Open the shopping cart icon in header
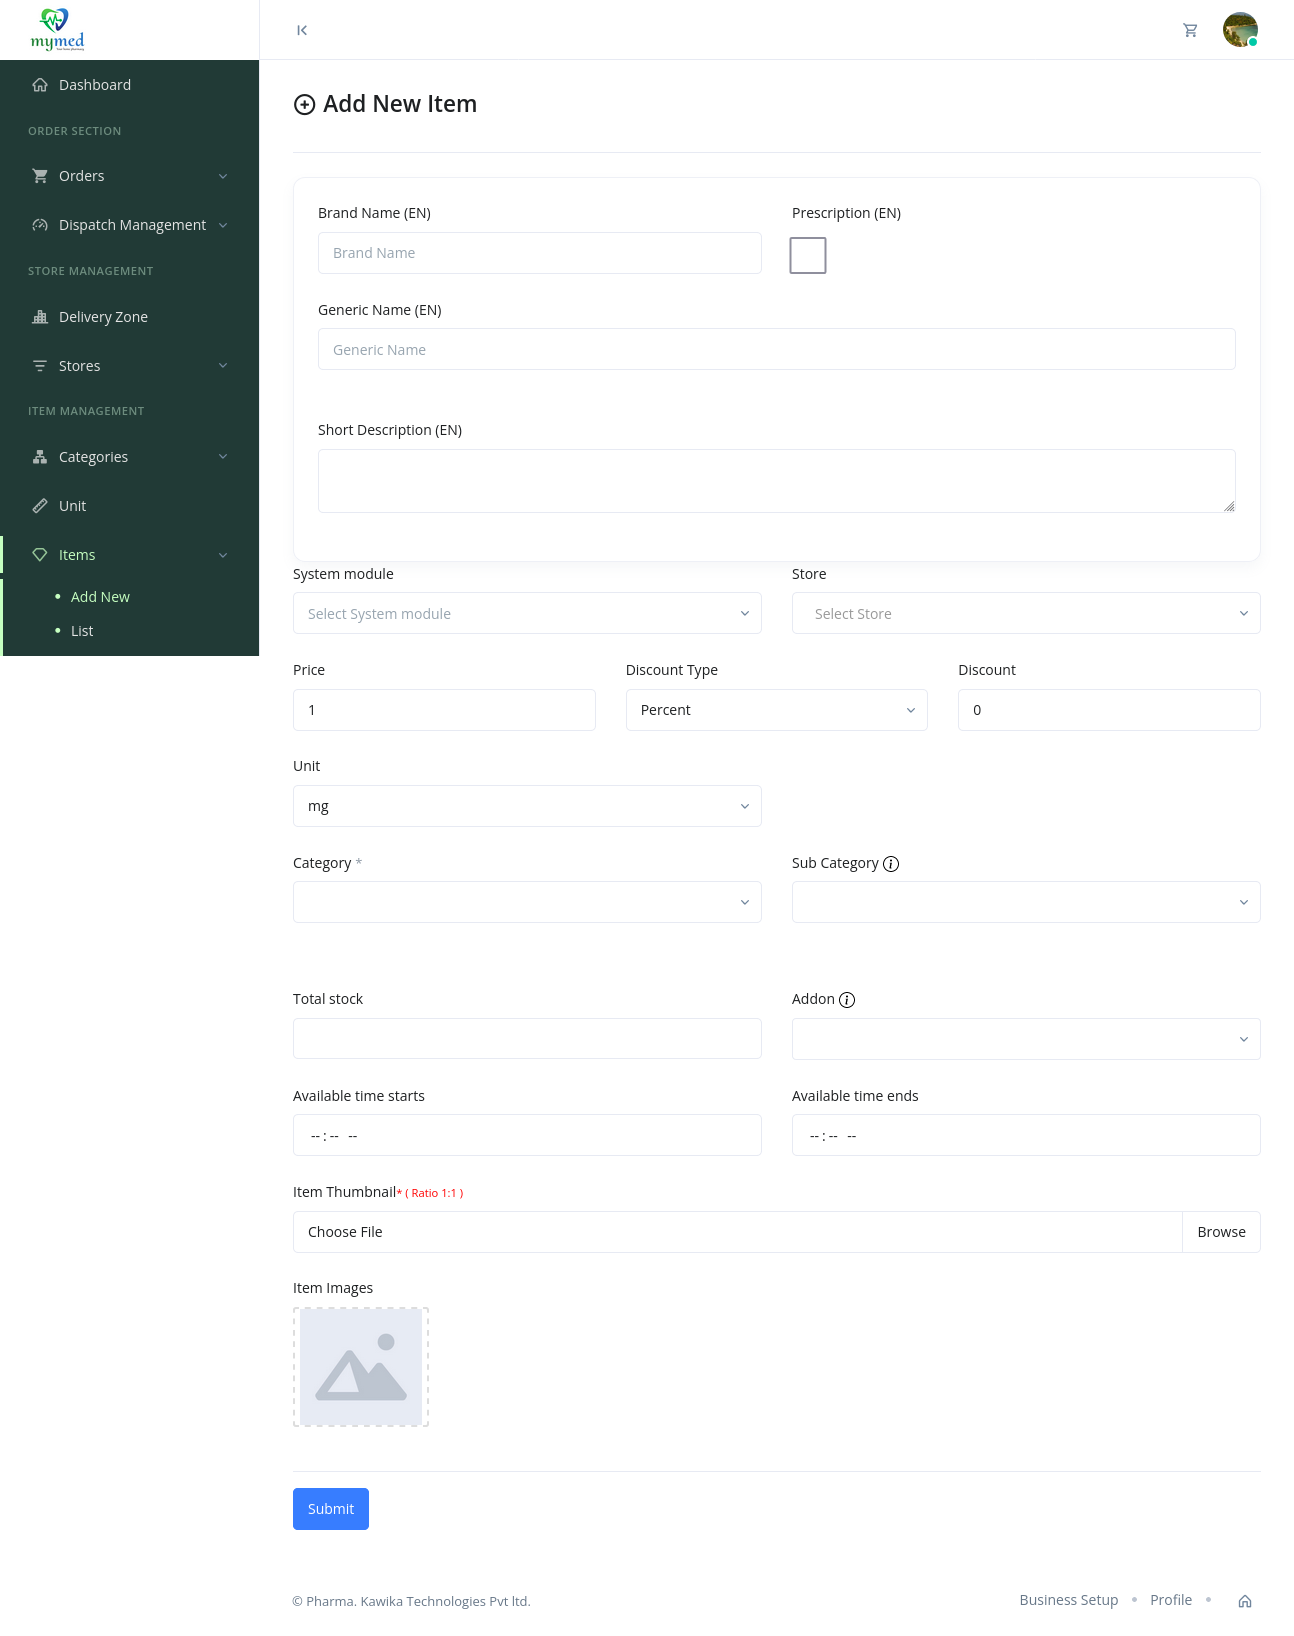This screenshot has width=1294, height=1636. tap(1190, 30)
